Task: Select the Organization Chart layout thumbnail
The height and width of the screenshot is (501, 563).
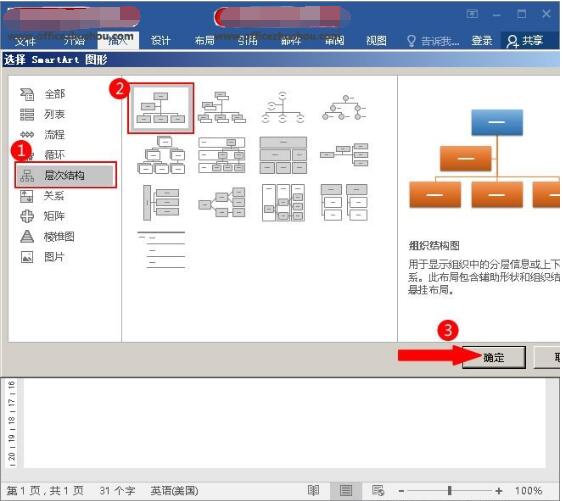Action: coord(160,108)
